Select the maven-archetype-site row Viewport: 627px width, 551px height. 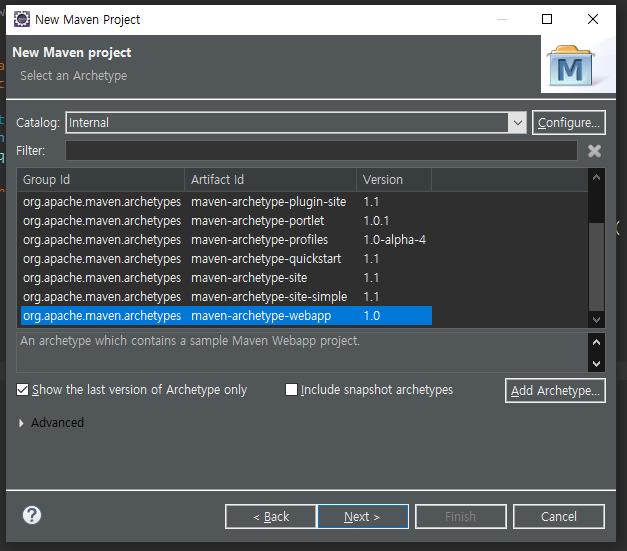(x=226, y=278)
